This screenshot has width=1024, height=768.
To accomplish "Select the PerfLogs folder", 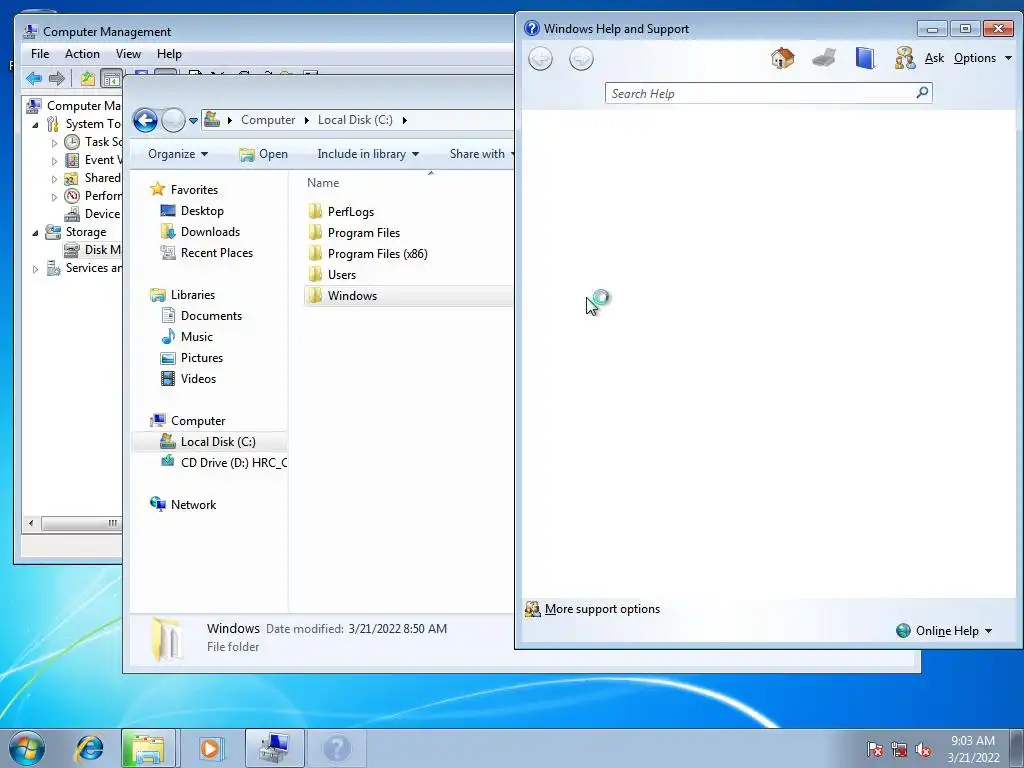I will 351,212.
